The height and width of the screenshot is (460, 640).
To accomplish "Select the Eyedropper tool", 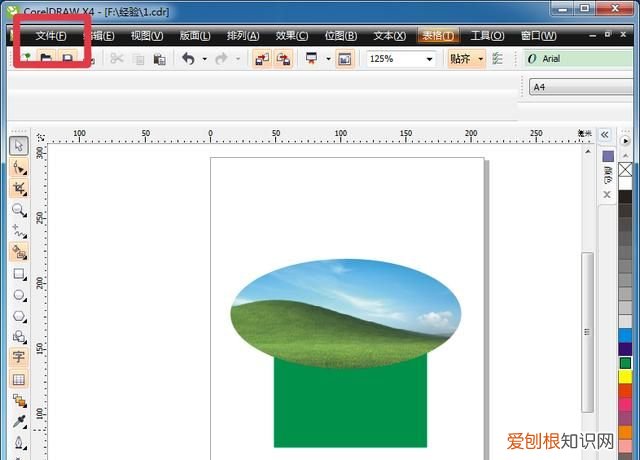I will click(x=19, y=421).
